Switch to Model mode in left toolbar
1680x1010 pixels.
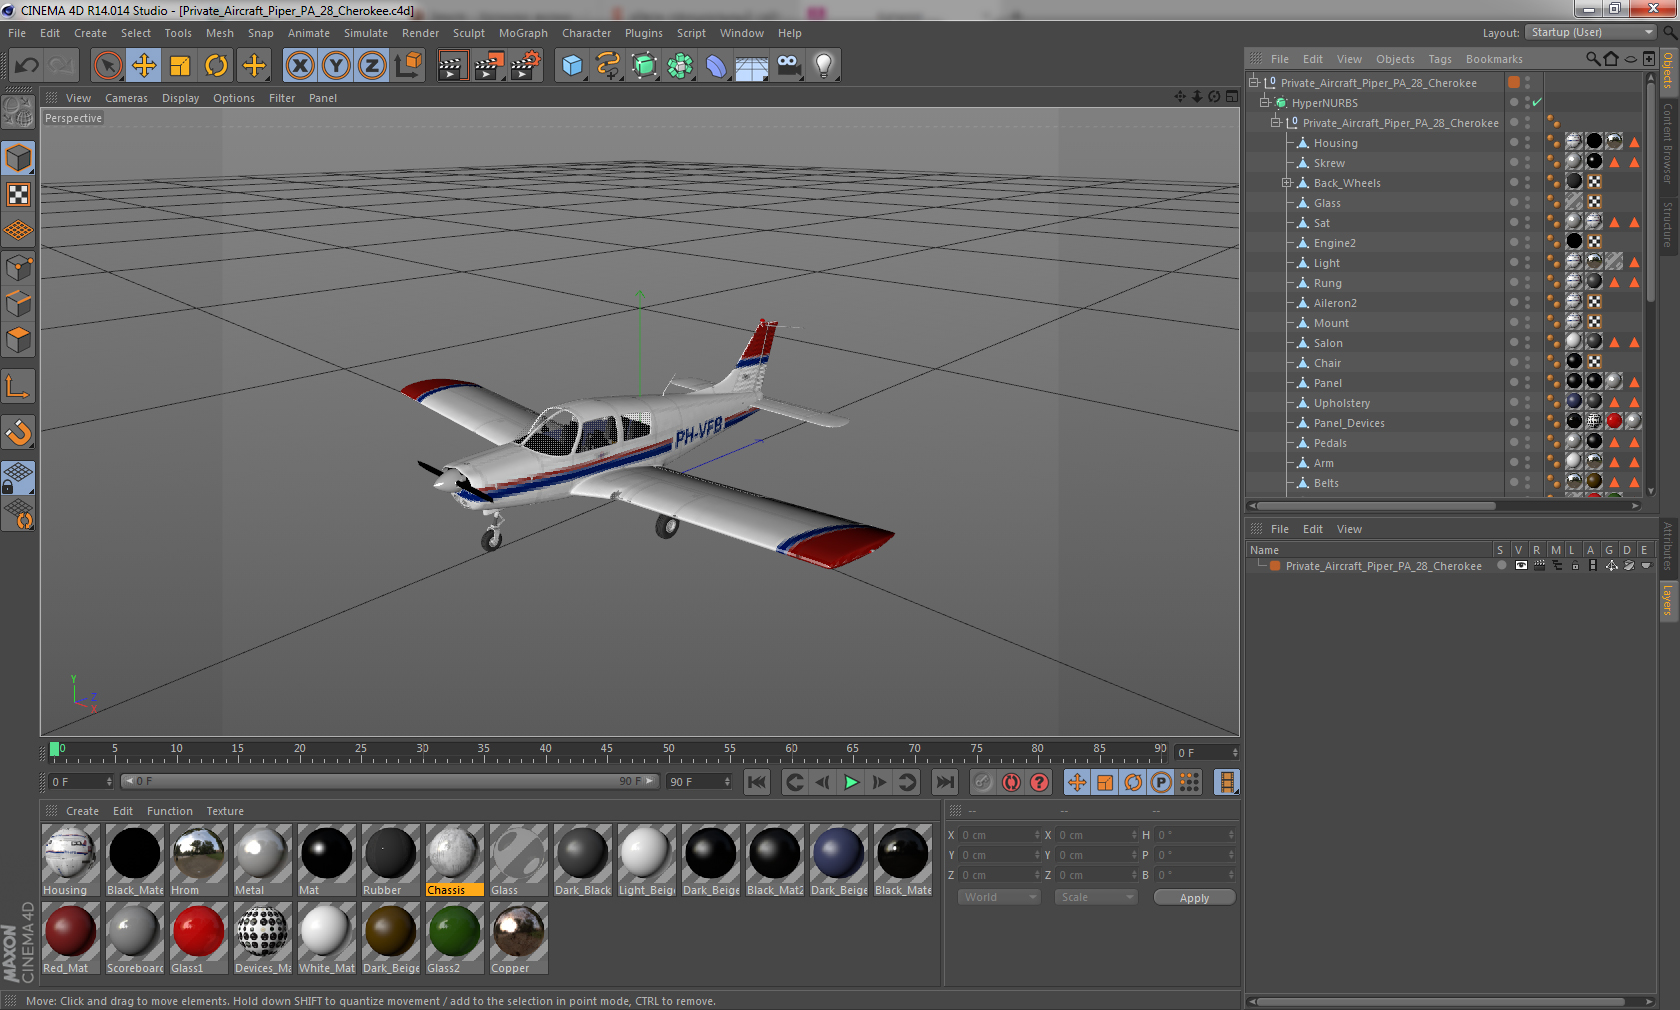pos(19,158)
